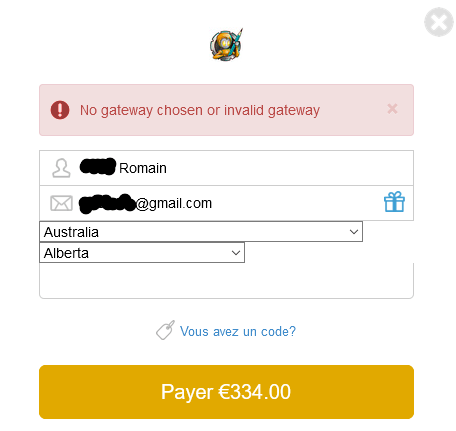Click the Payer €334.00 button
The width and height of the screenshot is (456, 431).
click(226, 392)
